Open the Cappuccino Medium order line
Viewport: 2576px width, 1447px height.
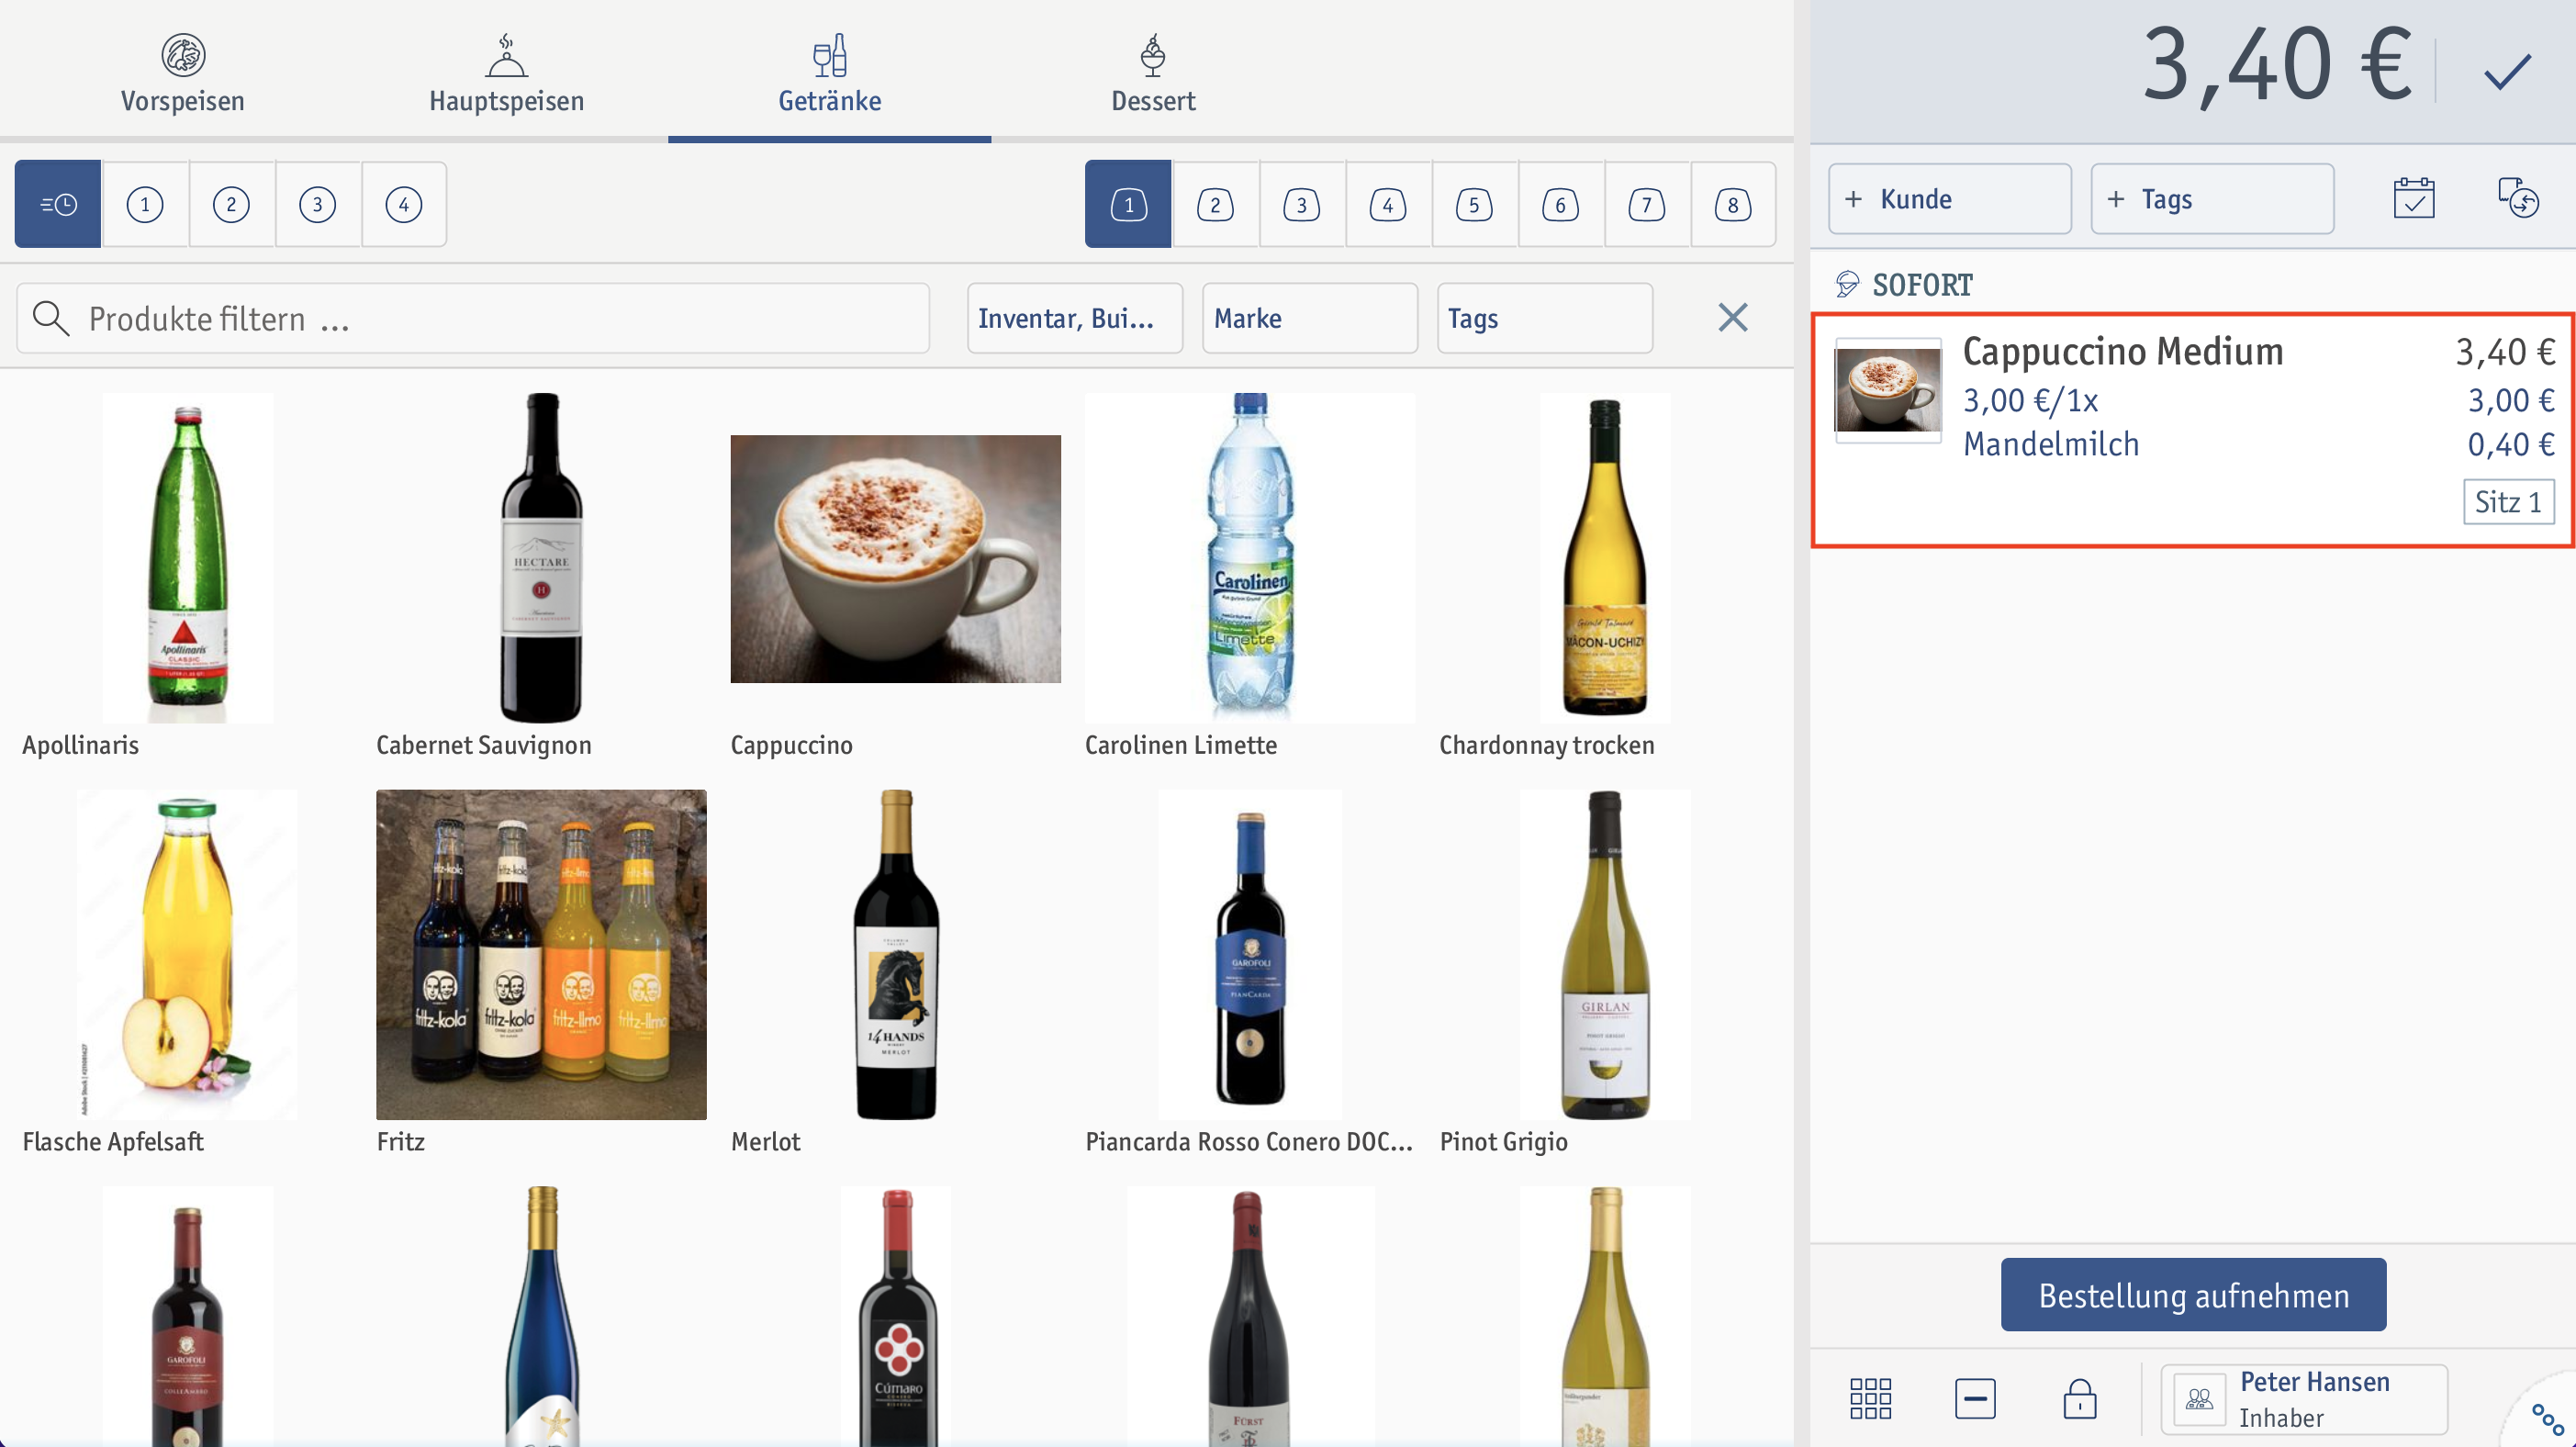pos(2192,430)
